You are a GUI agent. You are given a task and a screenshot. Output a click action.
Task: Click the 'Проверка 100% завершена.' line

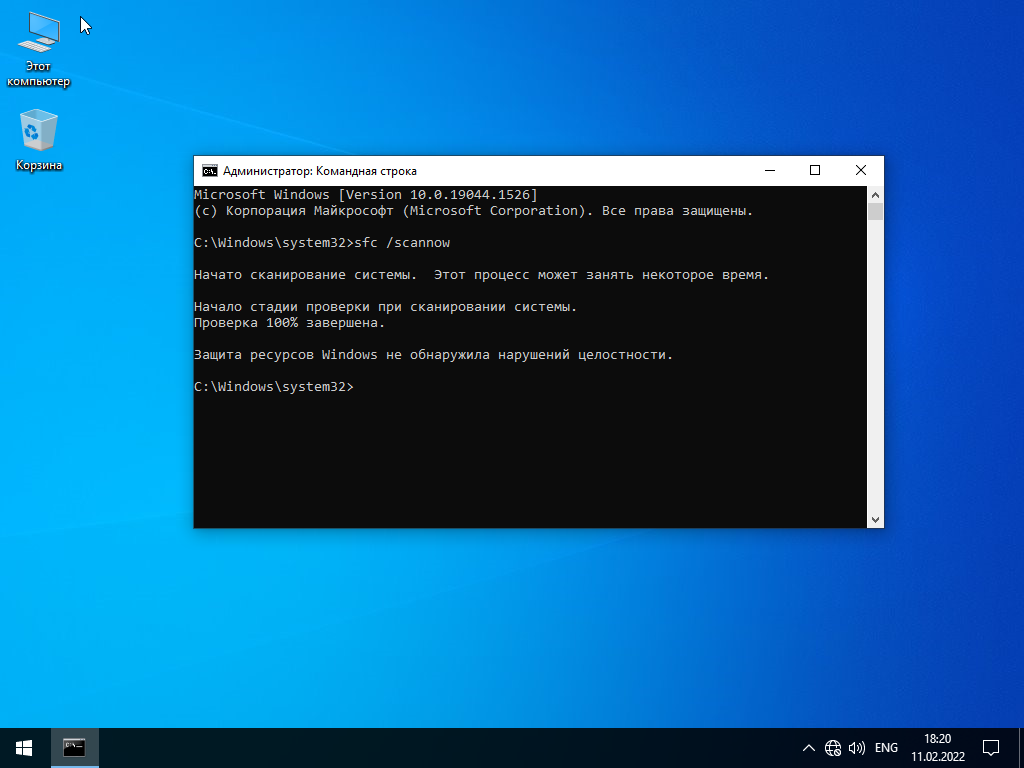[289, 323]
